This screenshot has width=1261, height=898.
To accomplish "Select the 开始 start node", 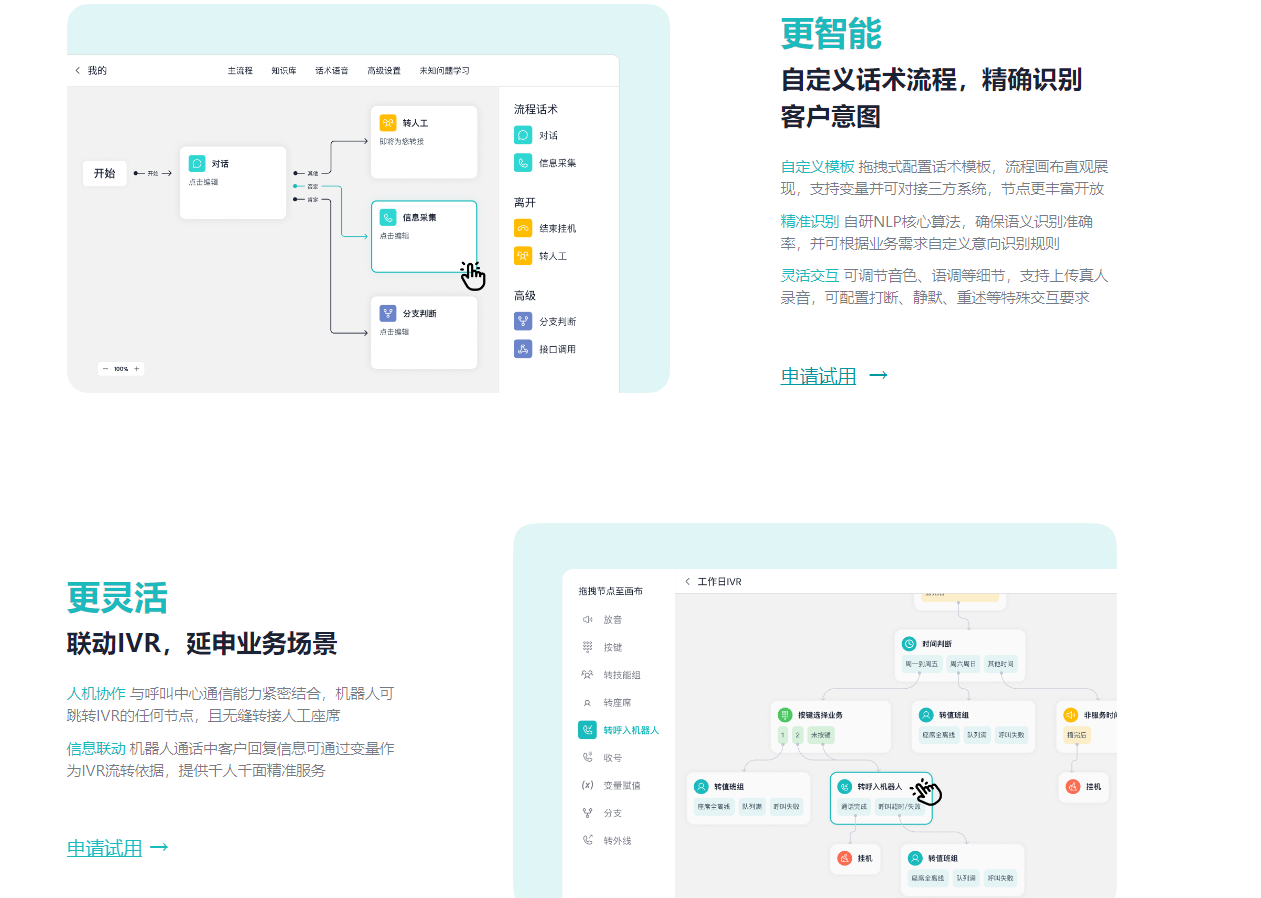I will [105, 173].
